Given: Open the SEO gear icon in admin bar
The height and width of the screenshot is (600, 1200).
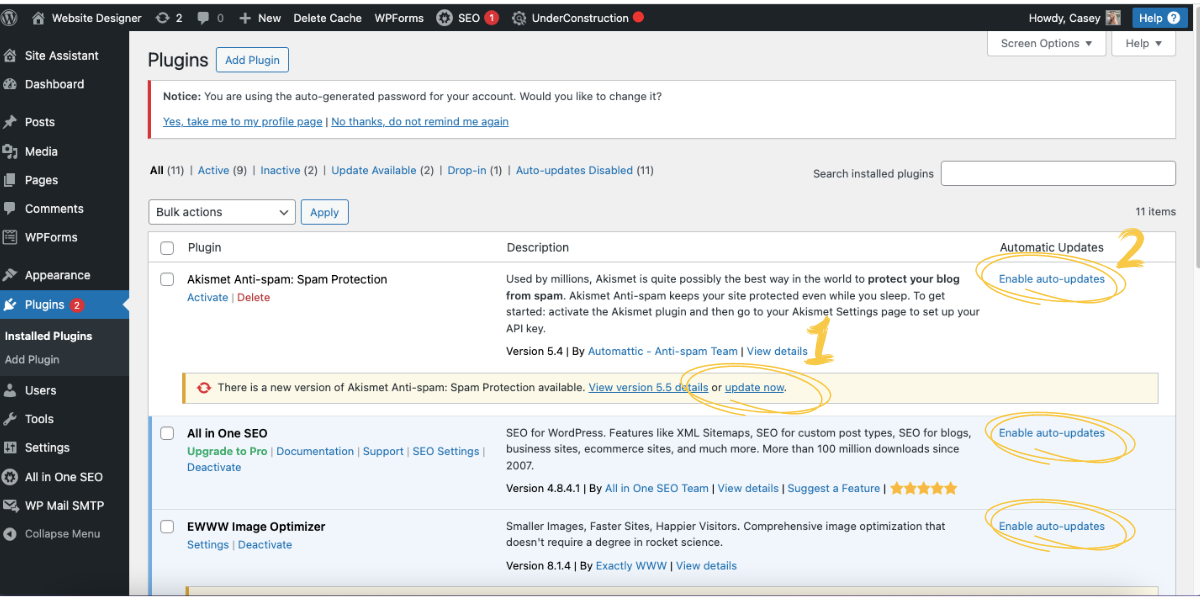Looking at the screenshot, I should [x=444, y=18].
